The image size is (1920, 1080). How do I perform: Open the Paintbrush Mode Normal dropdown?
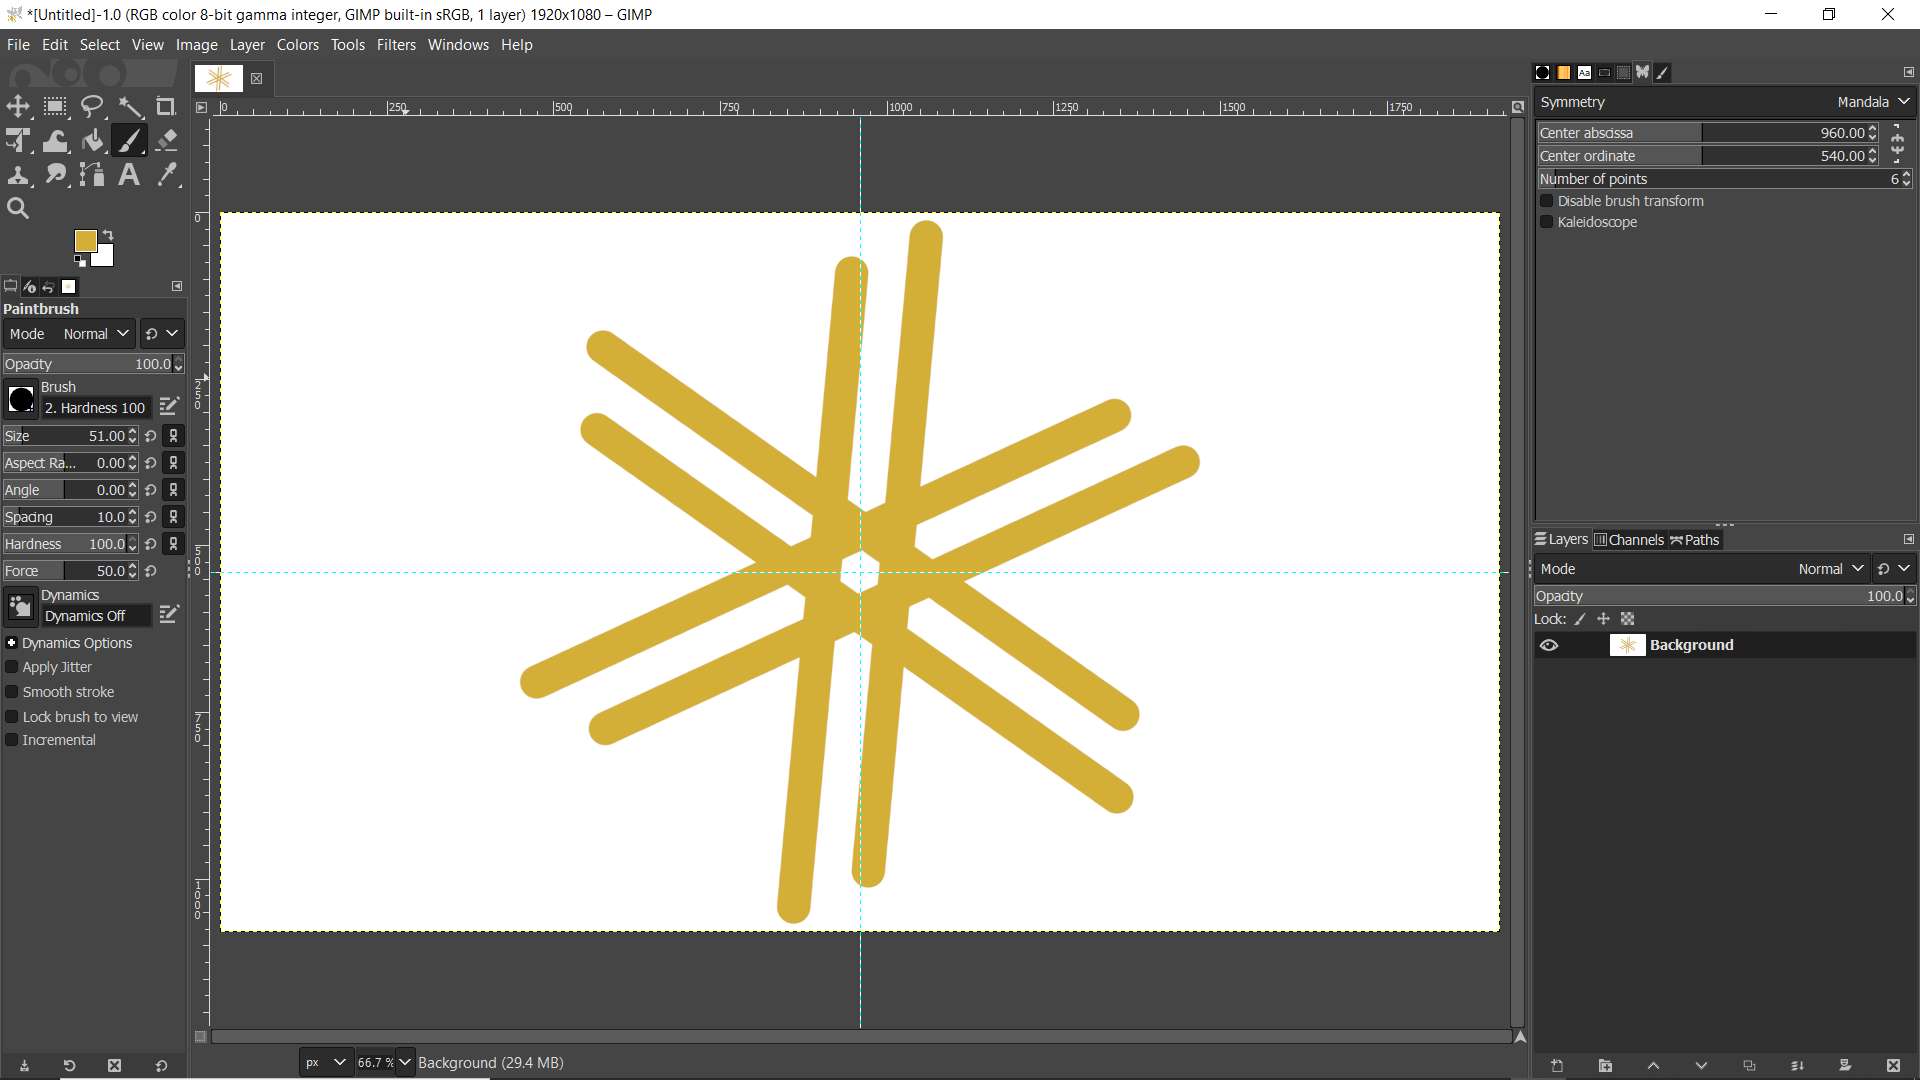[x=96, y=334]
